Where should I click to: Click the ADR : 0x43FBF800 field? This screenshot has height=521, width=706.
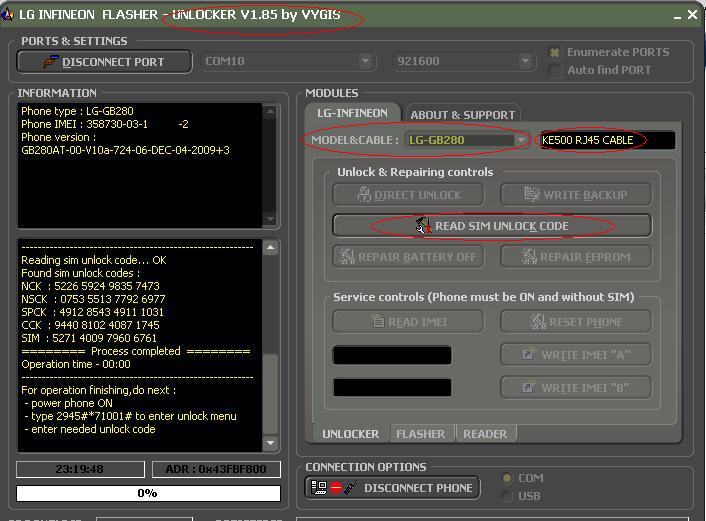(216, 469)
